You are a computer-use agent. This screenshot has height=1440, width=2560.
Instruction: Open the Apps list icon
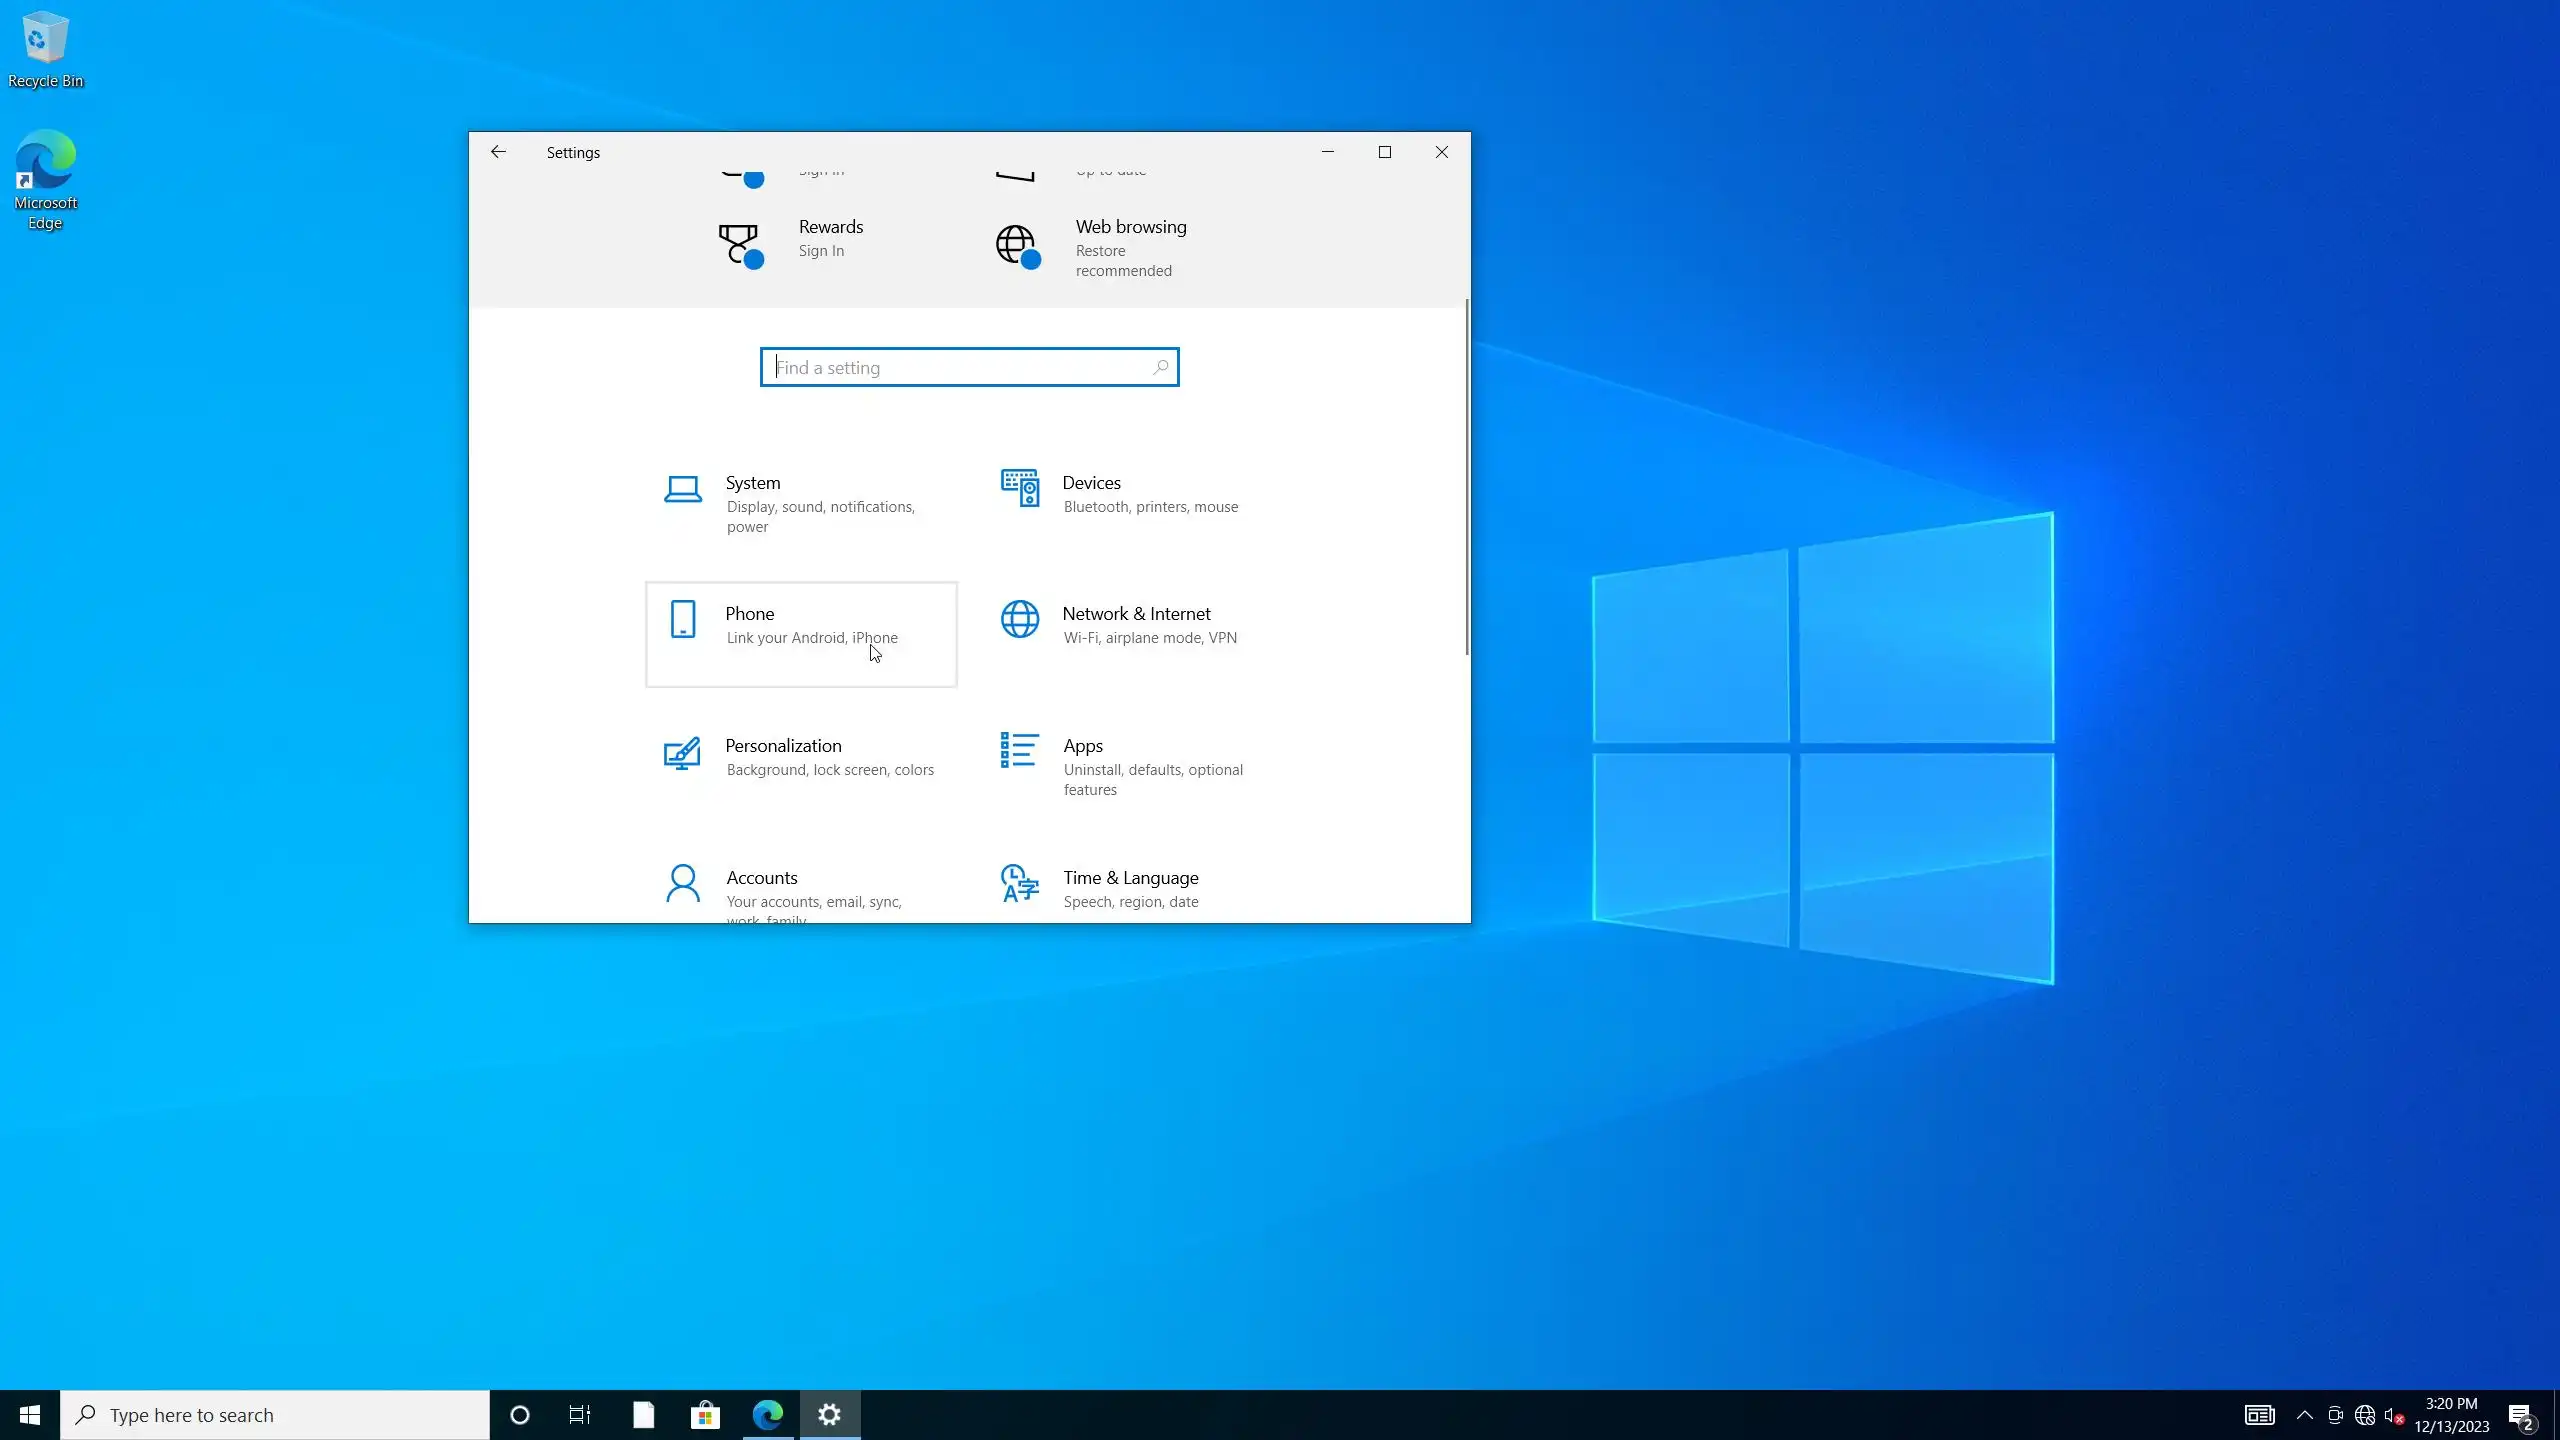1018,750
